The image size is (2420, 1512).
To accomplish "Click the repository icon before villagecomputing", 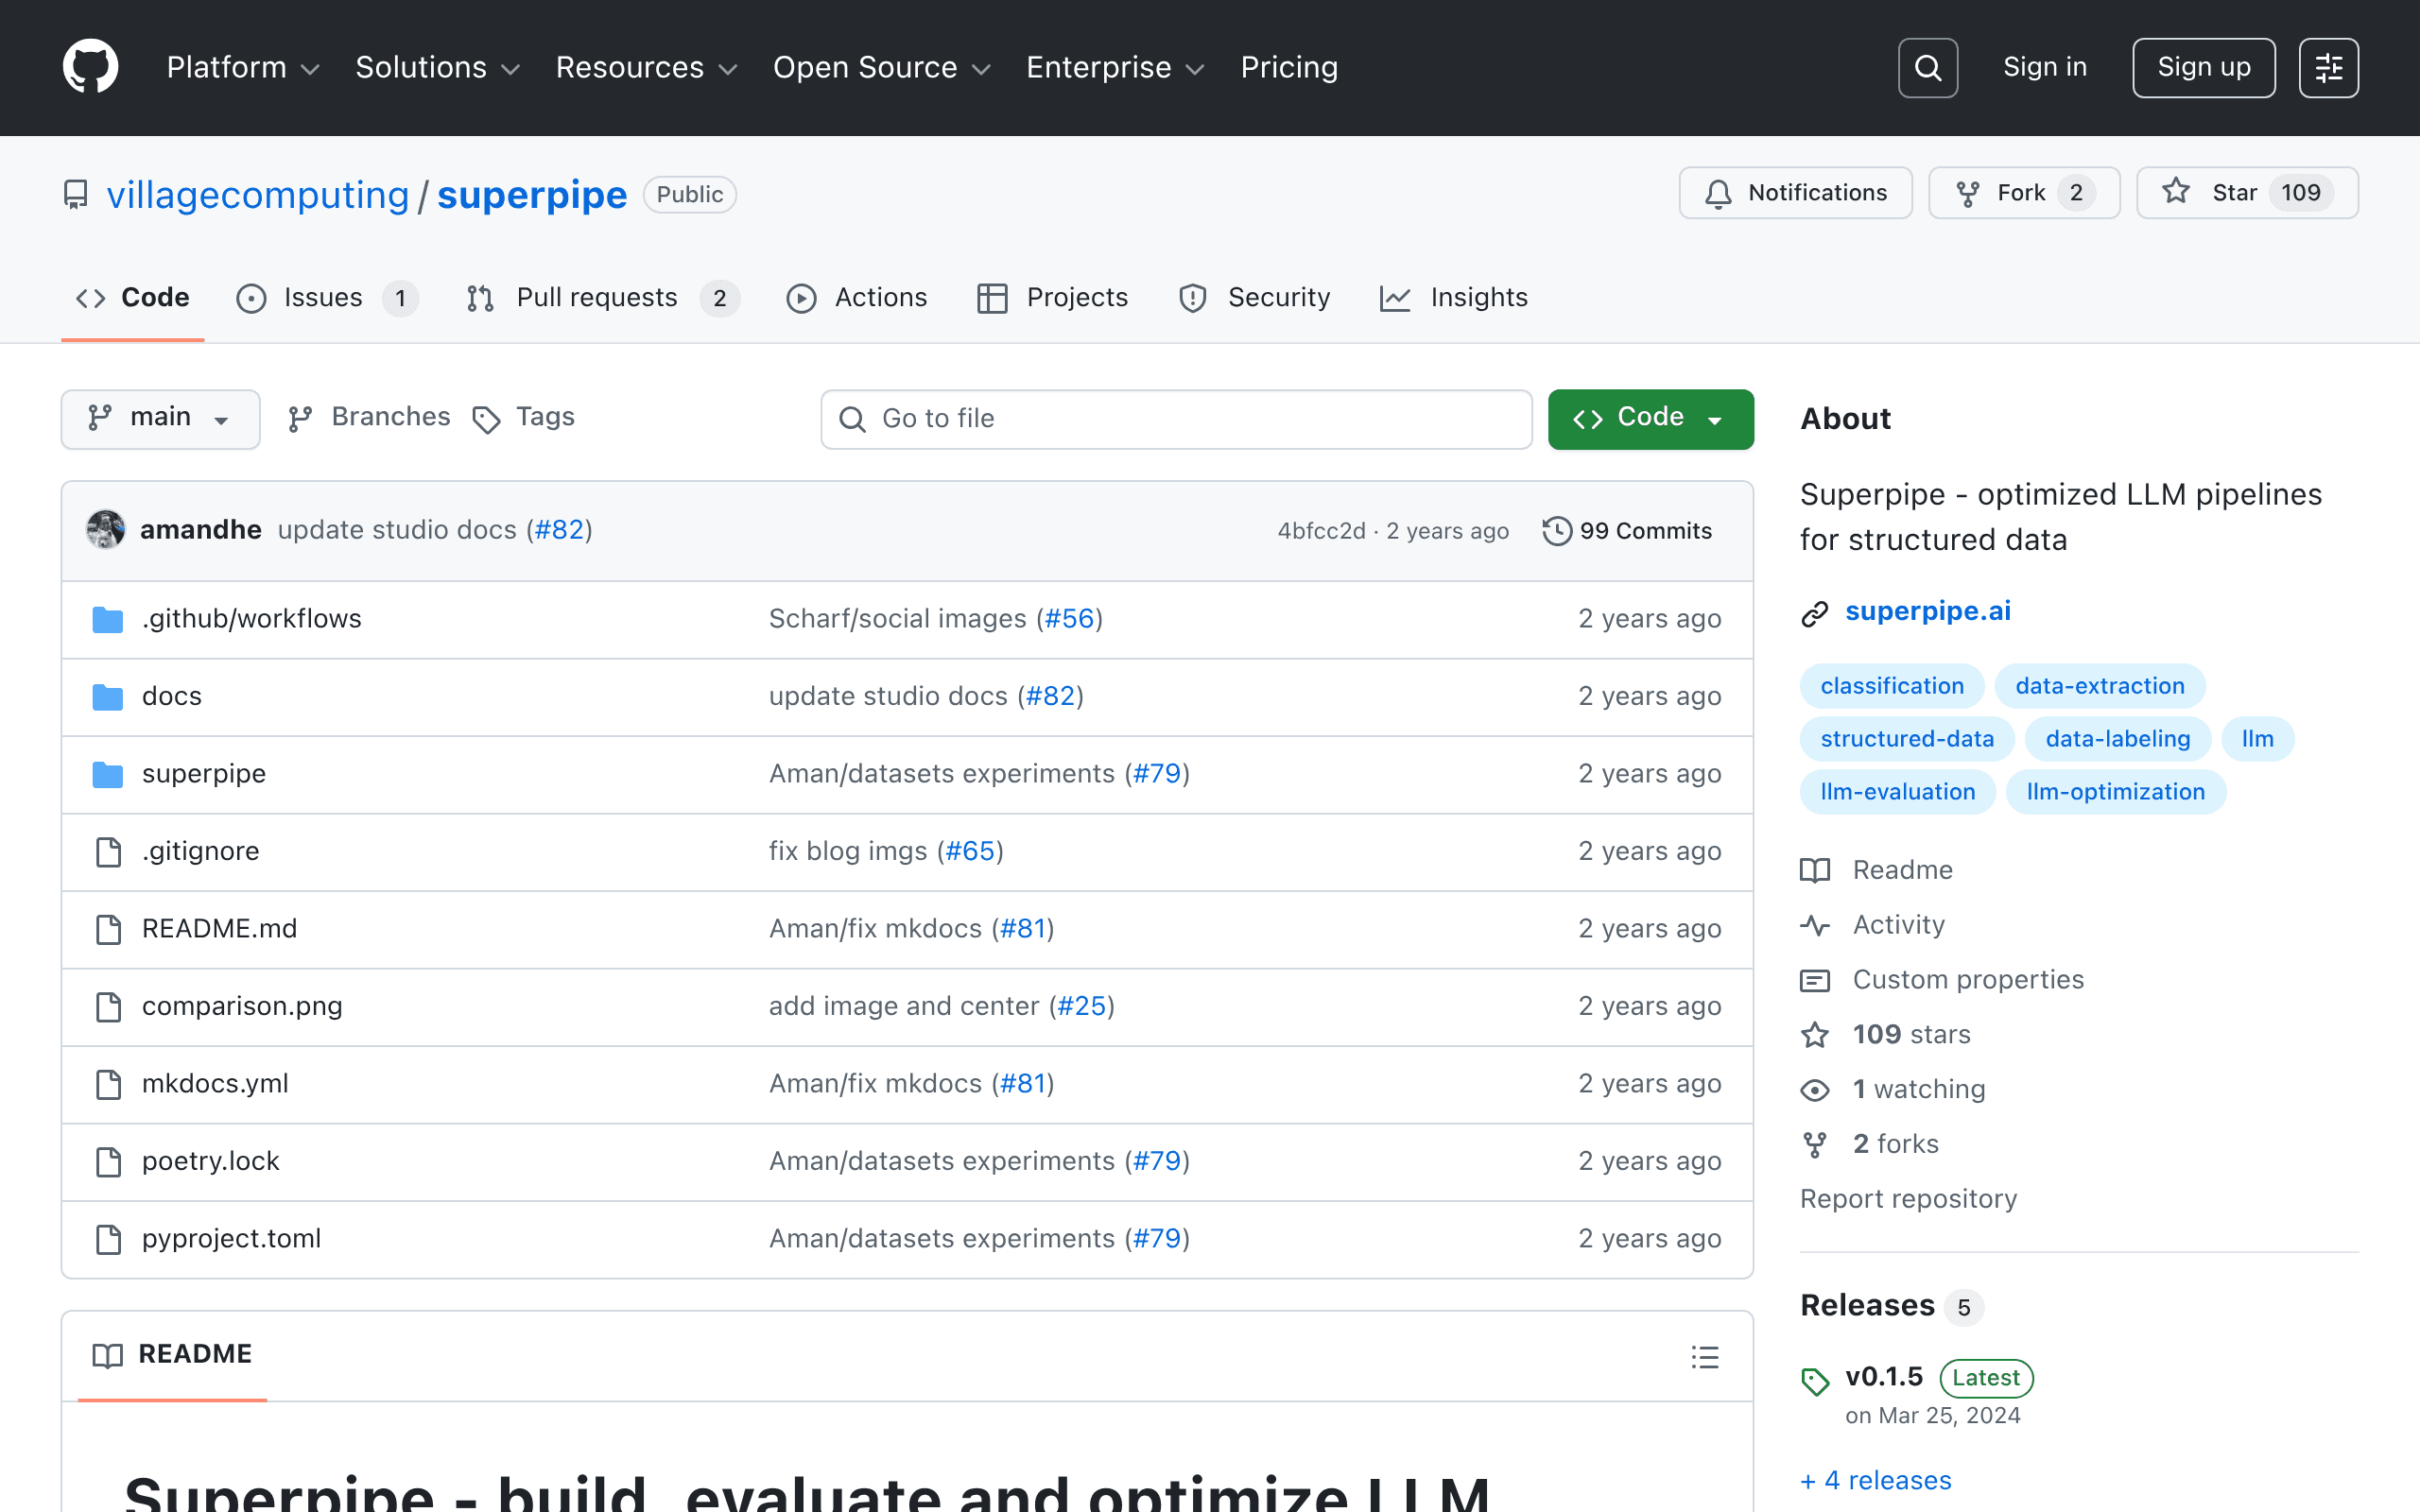I will click(x=76, y=195).
